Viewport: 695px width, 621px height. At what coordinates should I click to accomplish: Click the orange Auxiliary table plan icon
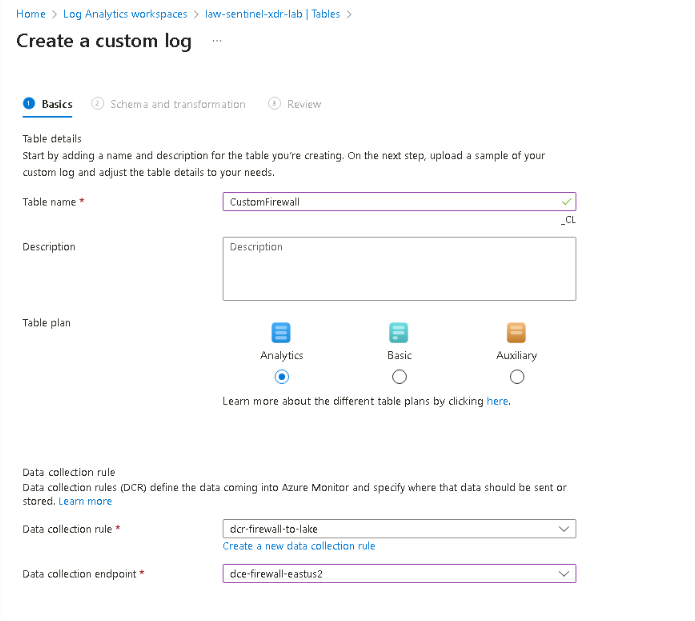[x=516, y=332]
